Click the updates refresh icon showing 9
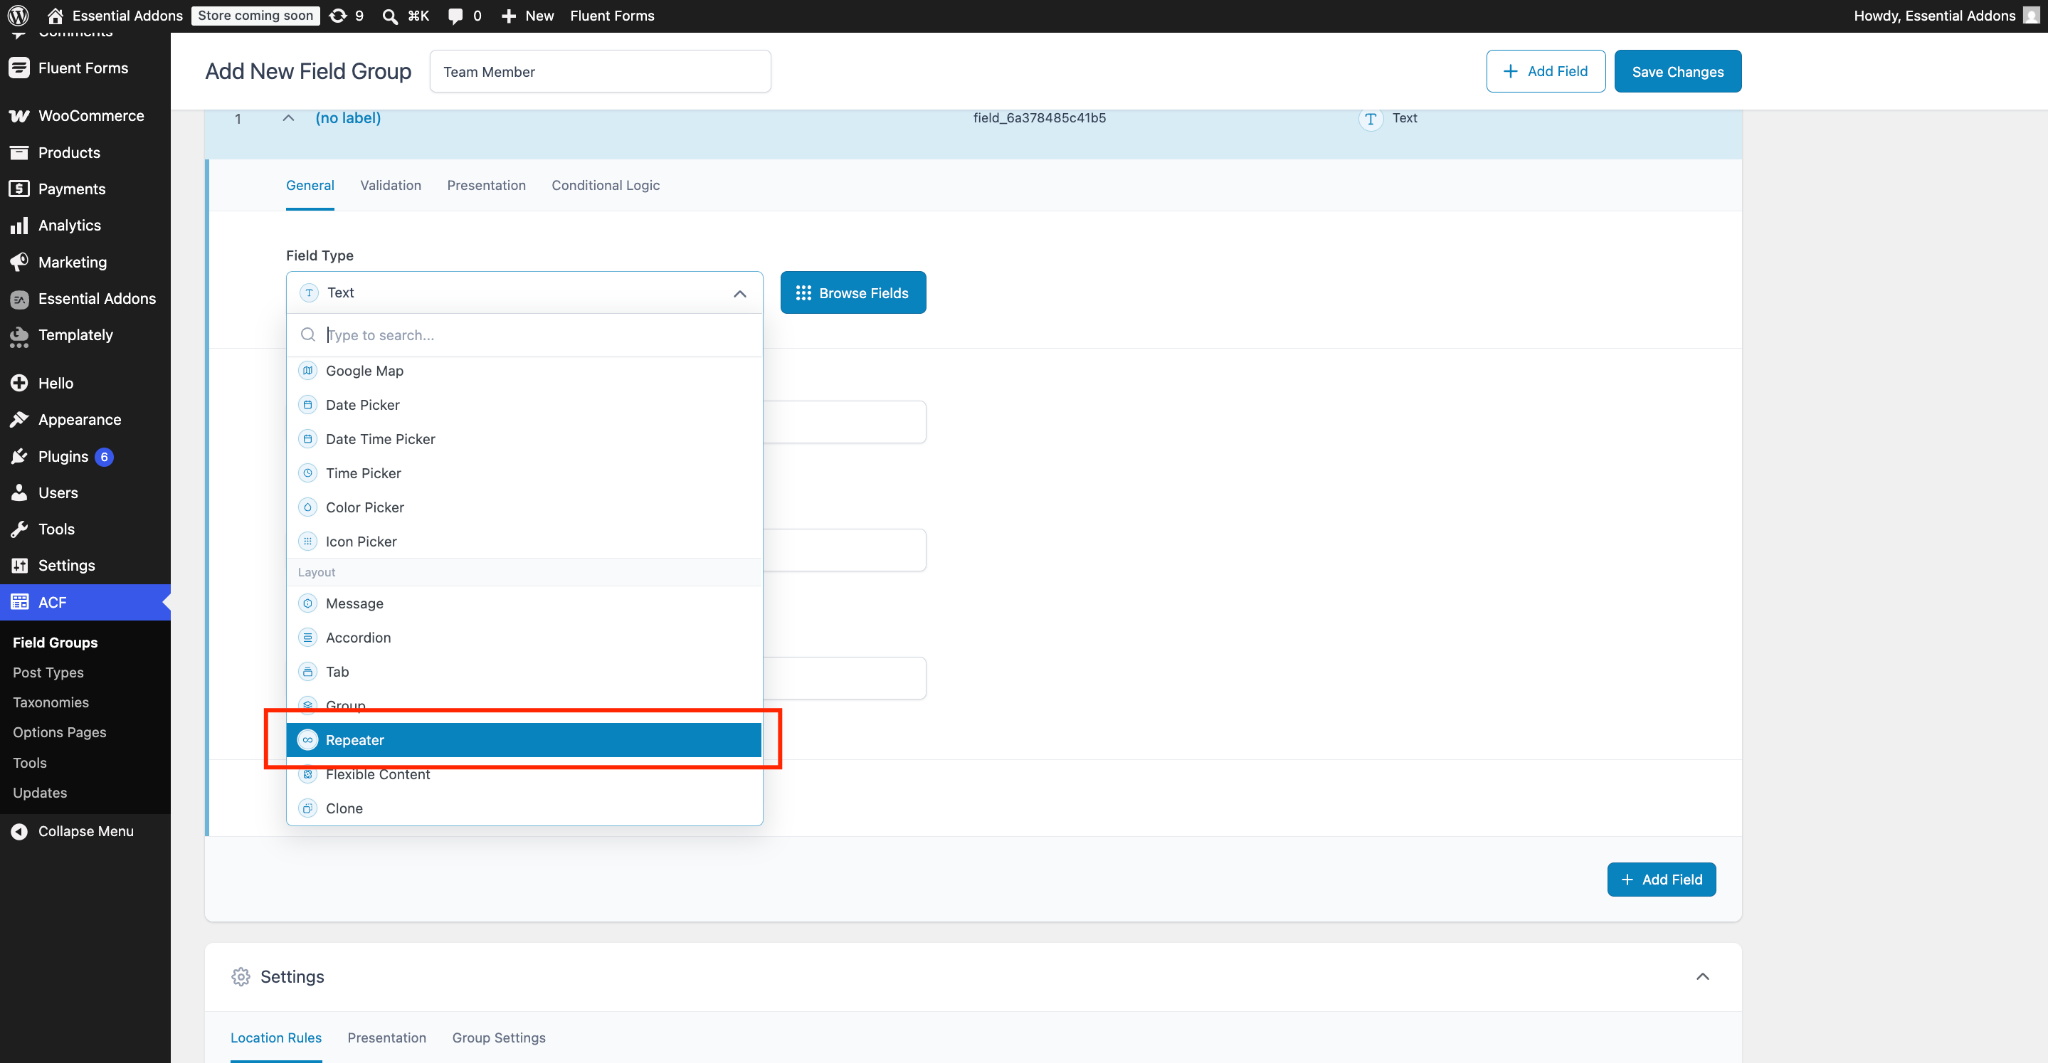2048x1063 pixels. (338, 15)
